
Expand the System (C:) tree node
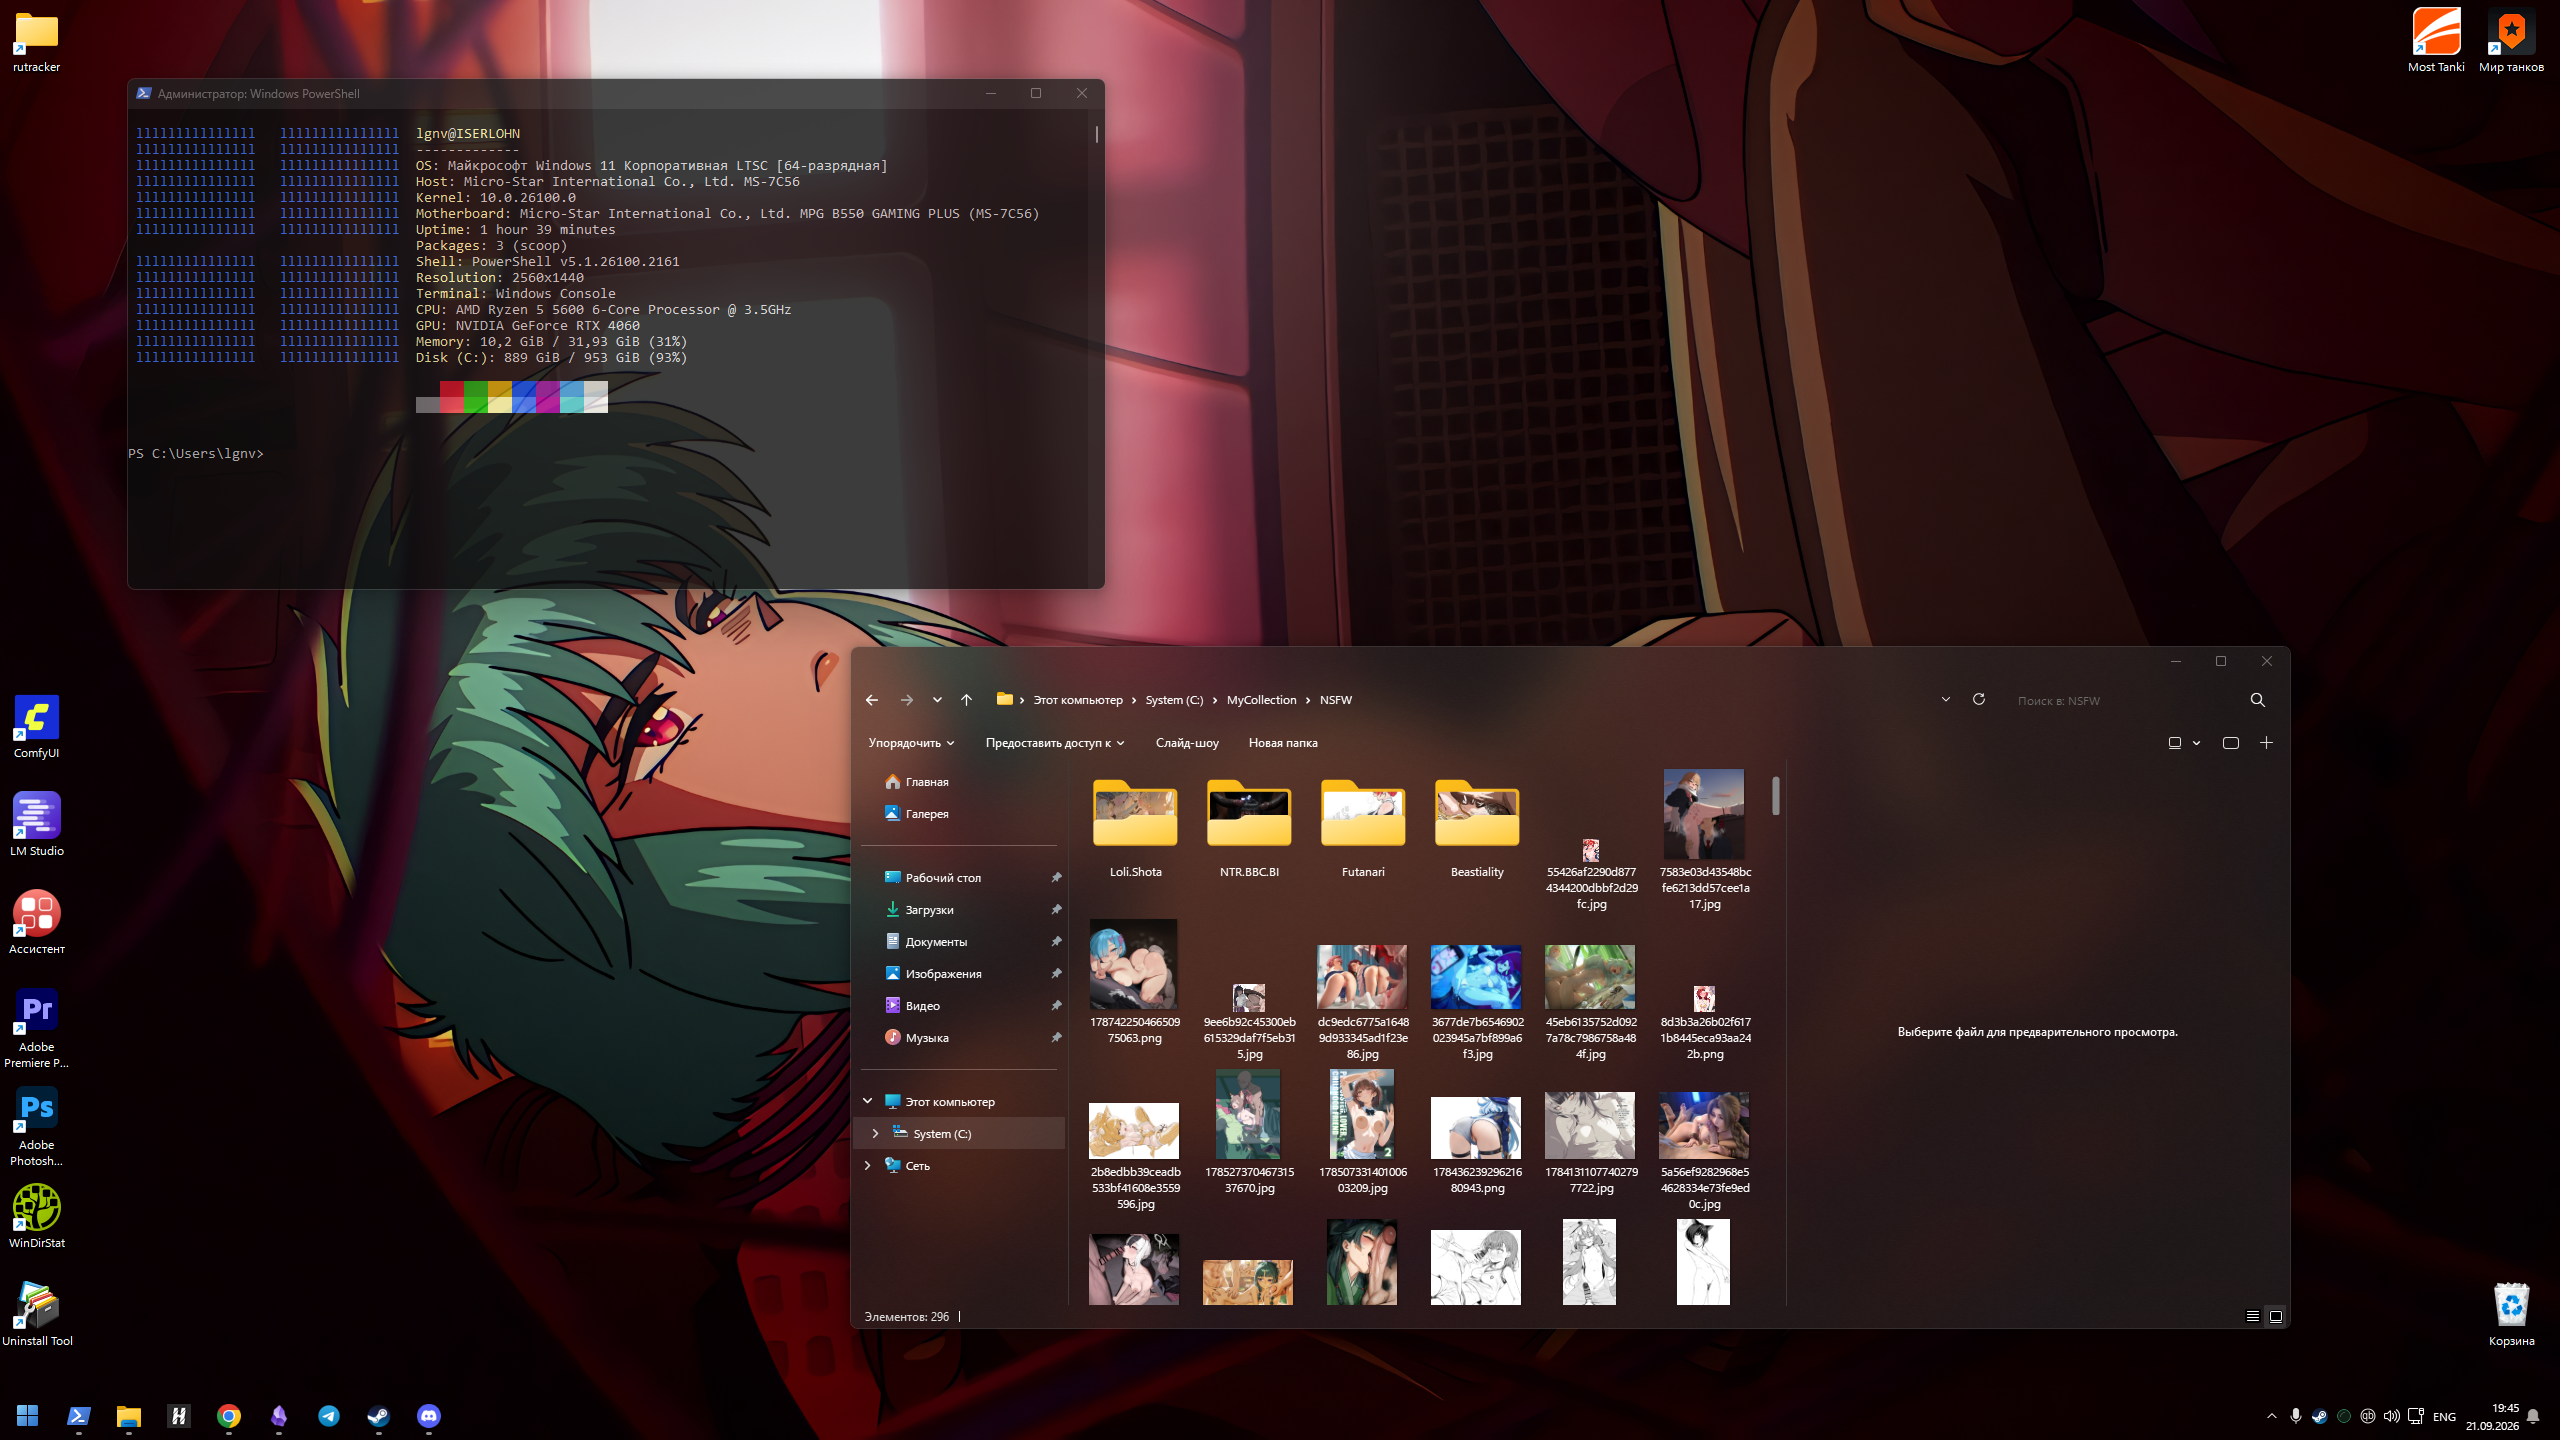875,1133
